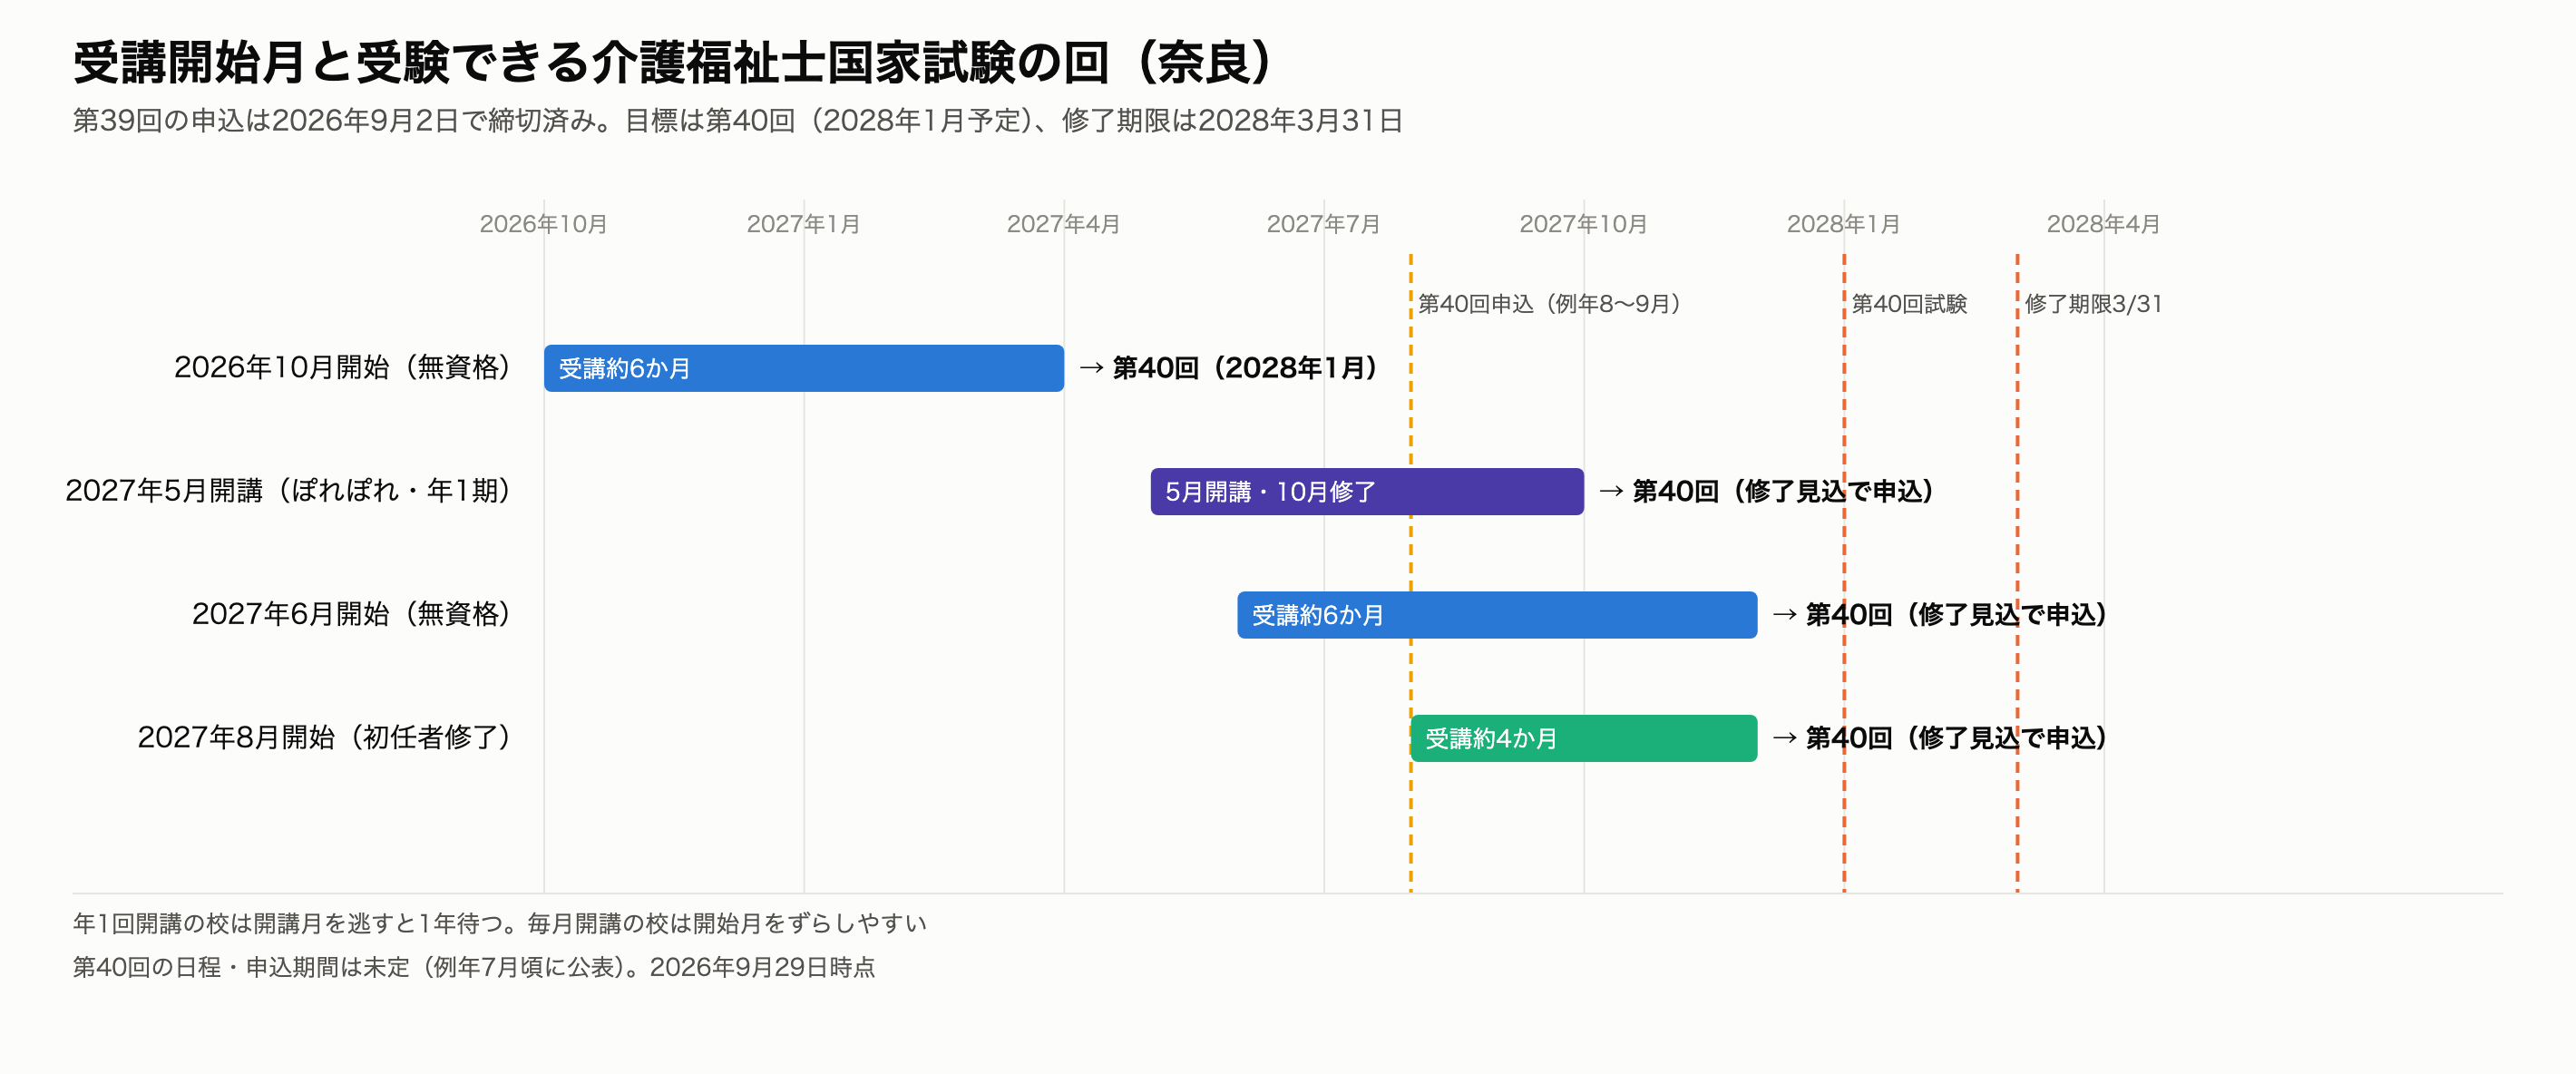Click the footnote starting 年1回開講の校は
Viewport: 2576px width, 1074px height.
[500, 923]
